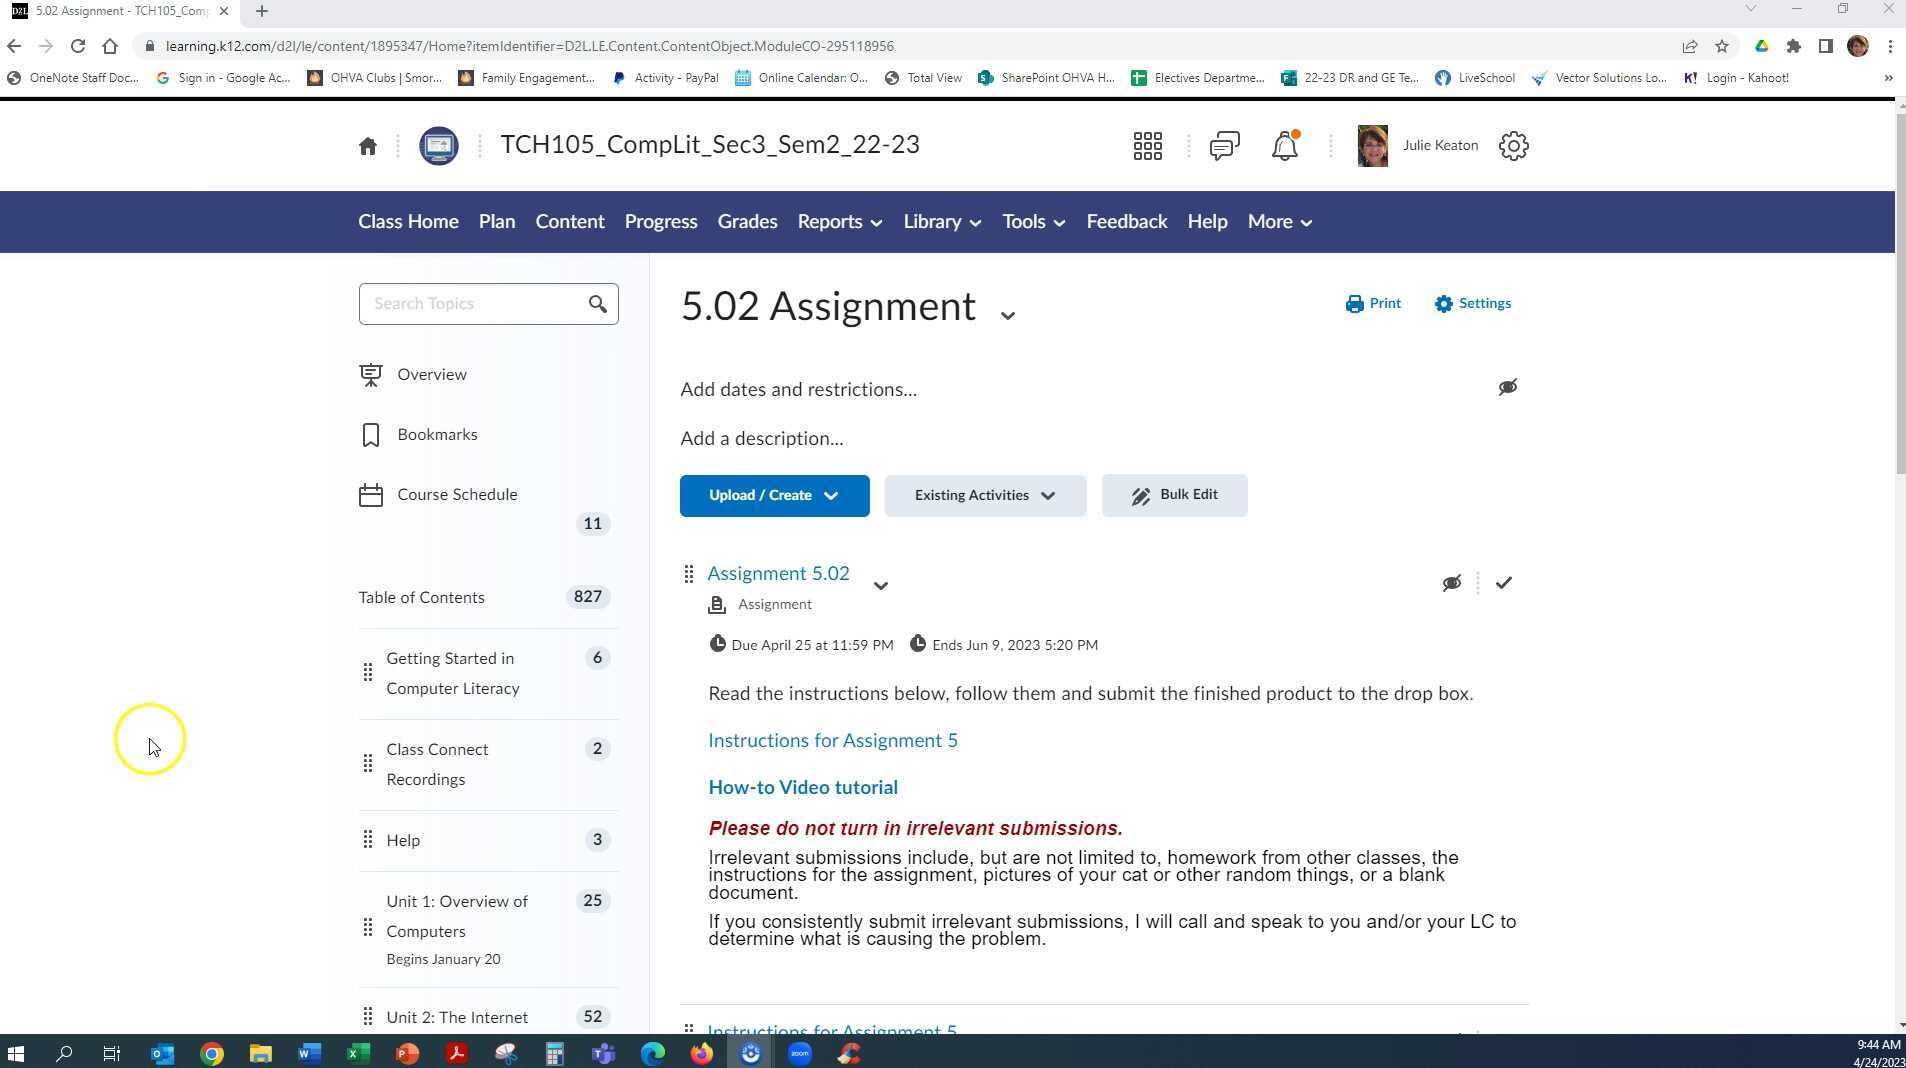Open the course selector waffle icon

tap(1147, 146)
